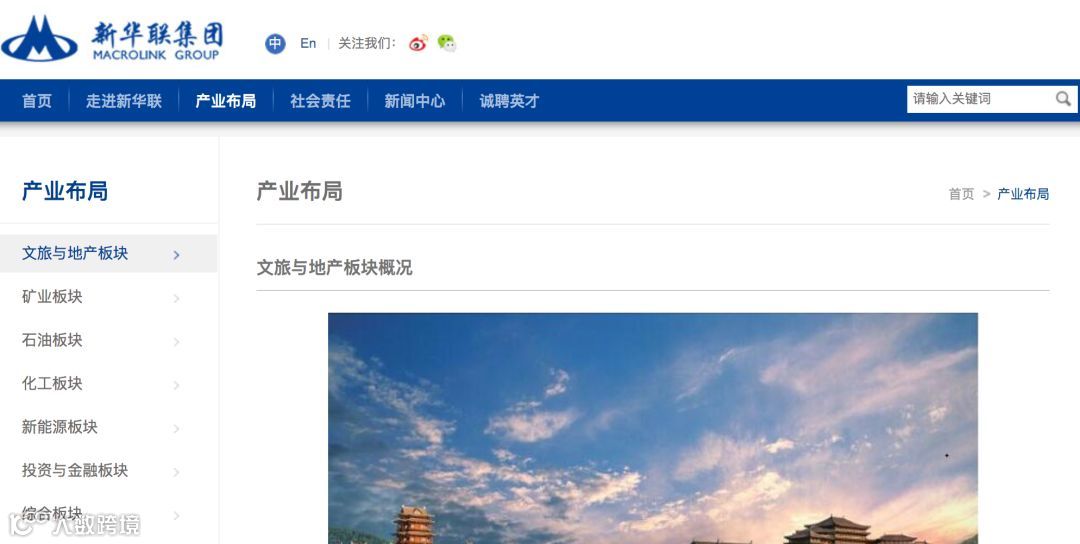Expand chevron beside 石油板块
The image size is (1080, 544).
[x=176, y=342]
